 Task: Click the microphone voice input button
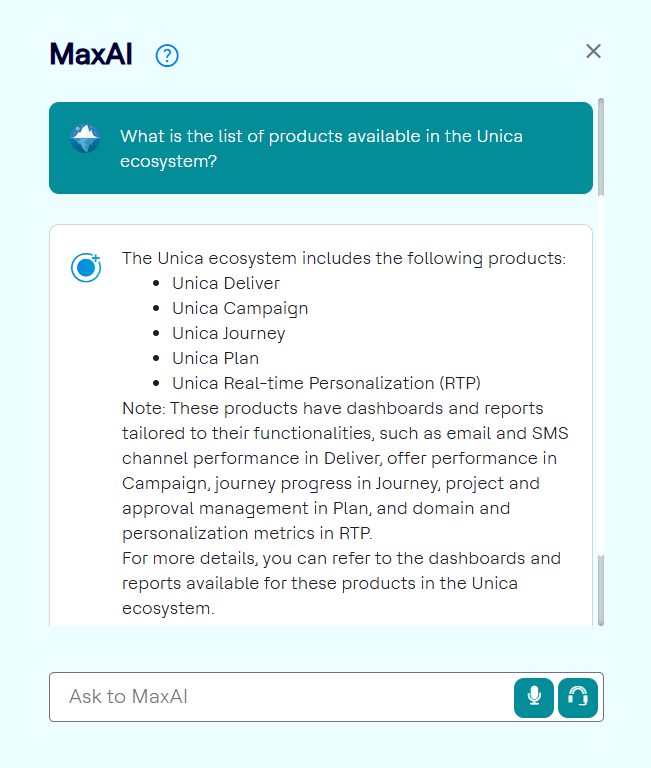[534, 697]
